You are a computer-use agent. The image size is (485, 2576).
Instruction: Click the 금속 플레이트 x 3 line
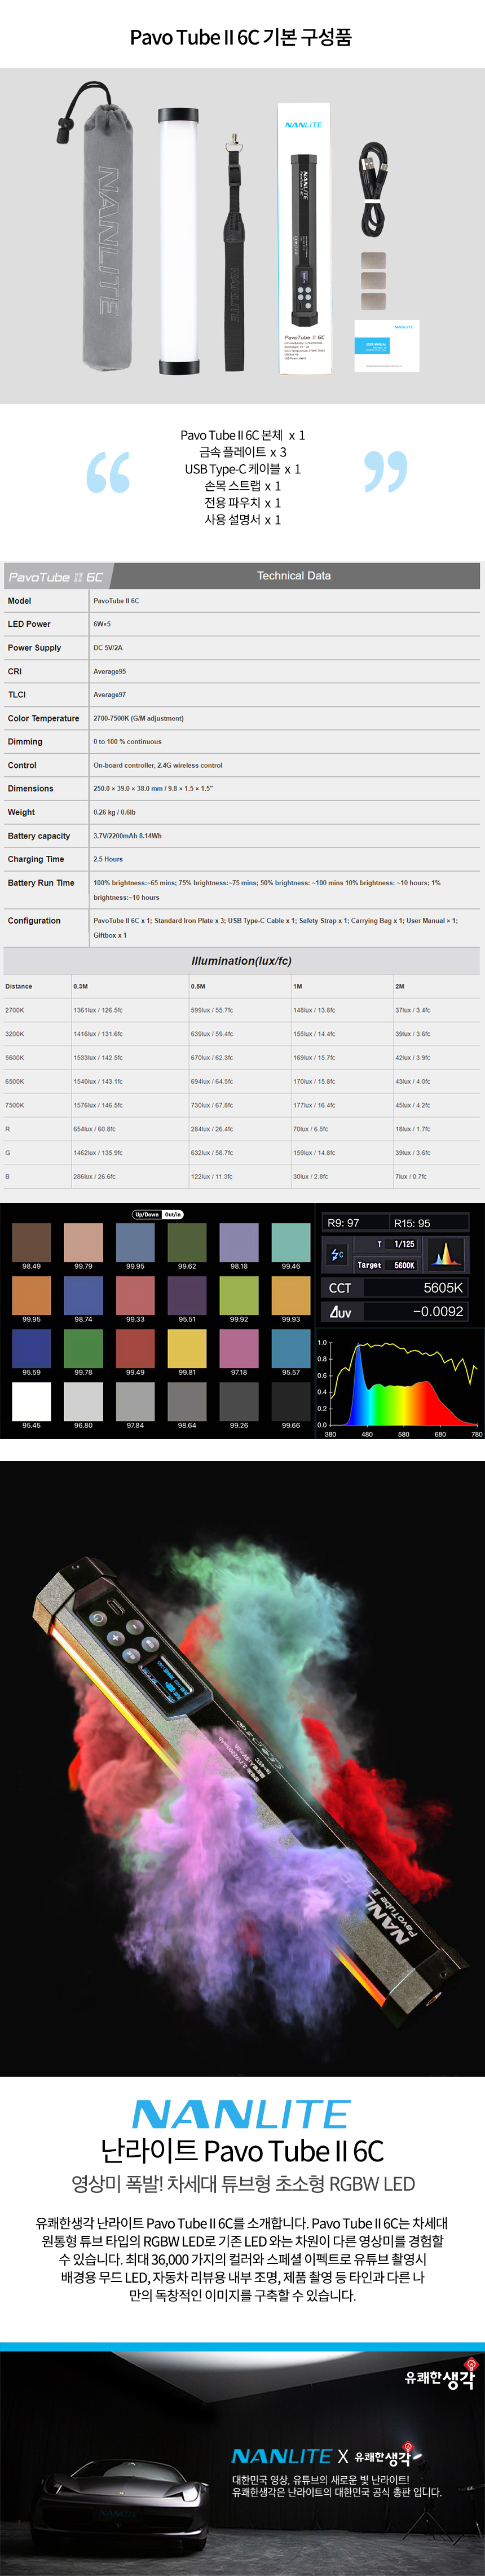(242, 452)
